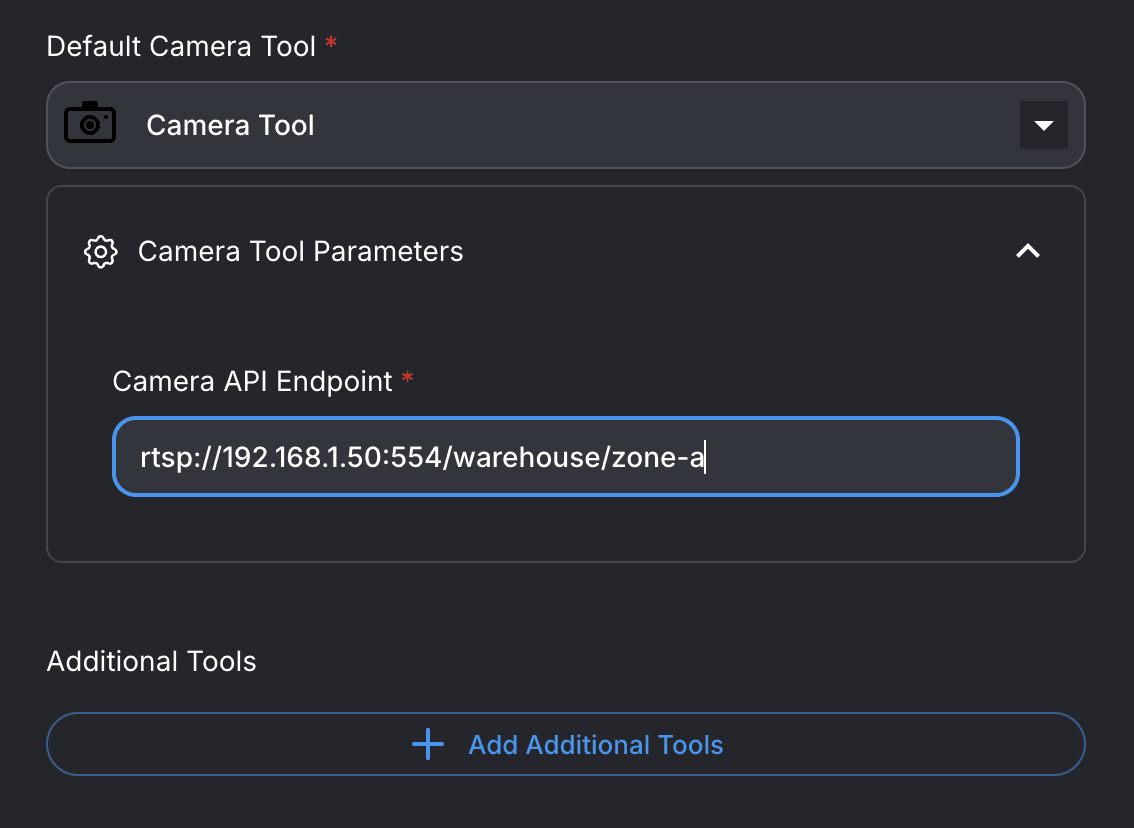Viewport: 1134px width, 828px height.
Task: Focus the Camera API Endpoint input field
Action: 565,456
